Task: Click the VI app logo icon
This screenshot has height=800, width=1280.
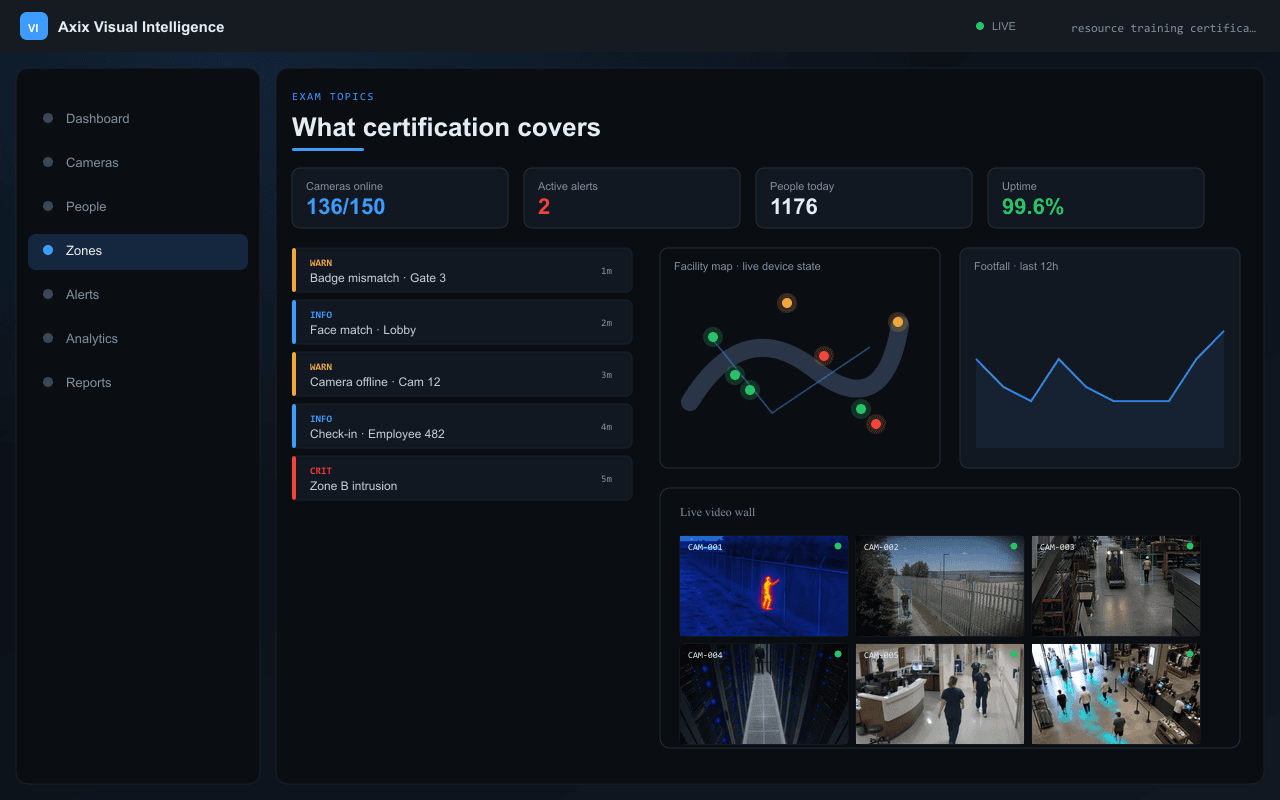Action: pyautogui.click(x=34, y=26)
